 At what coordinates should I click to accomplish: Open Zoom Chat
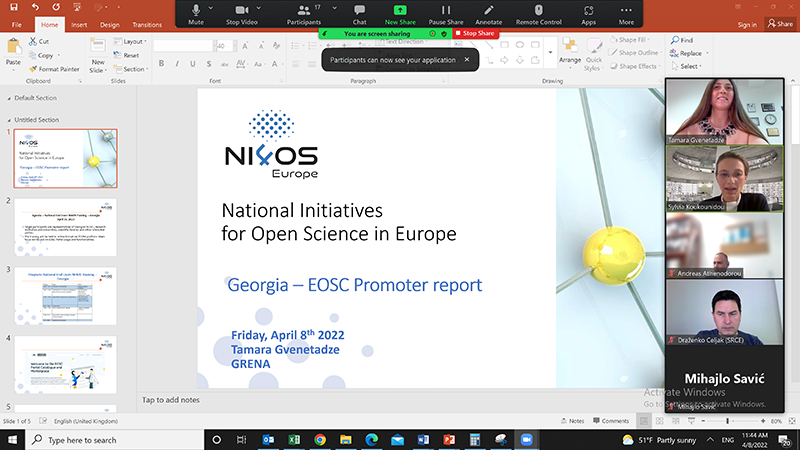(359, 14)
